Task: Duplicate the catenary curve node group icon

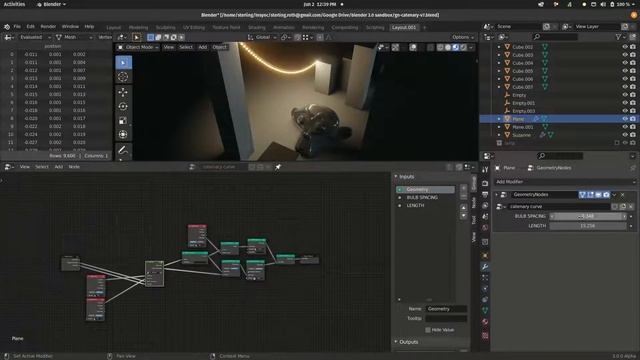Action: click(x=623, y=207)
